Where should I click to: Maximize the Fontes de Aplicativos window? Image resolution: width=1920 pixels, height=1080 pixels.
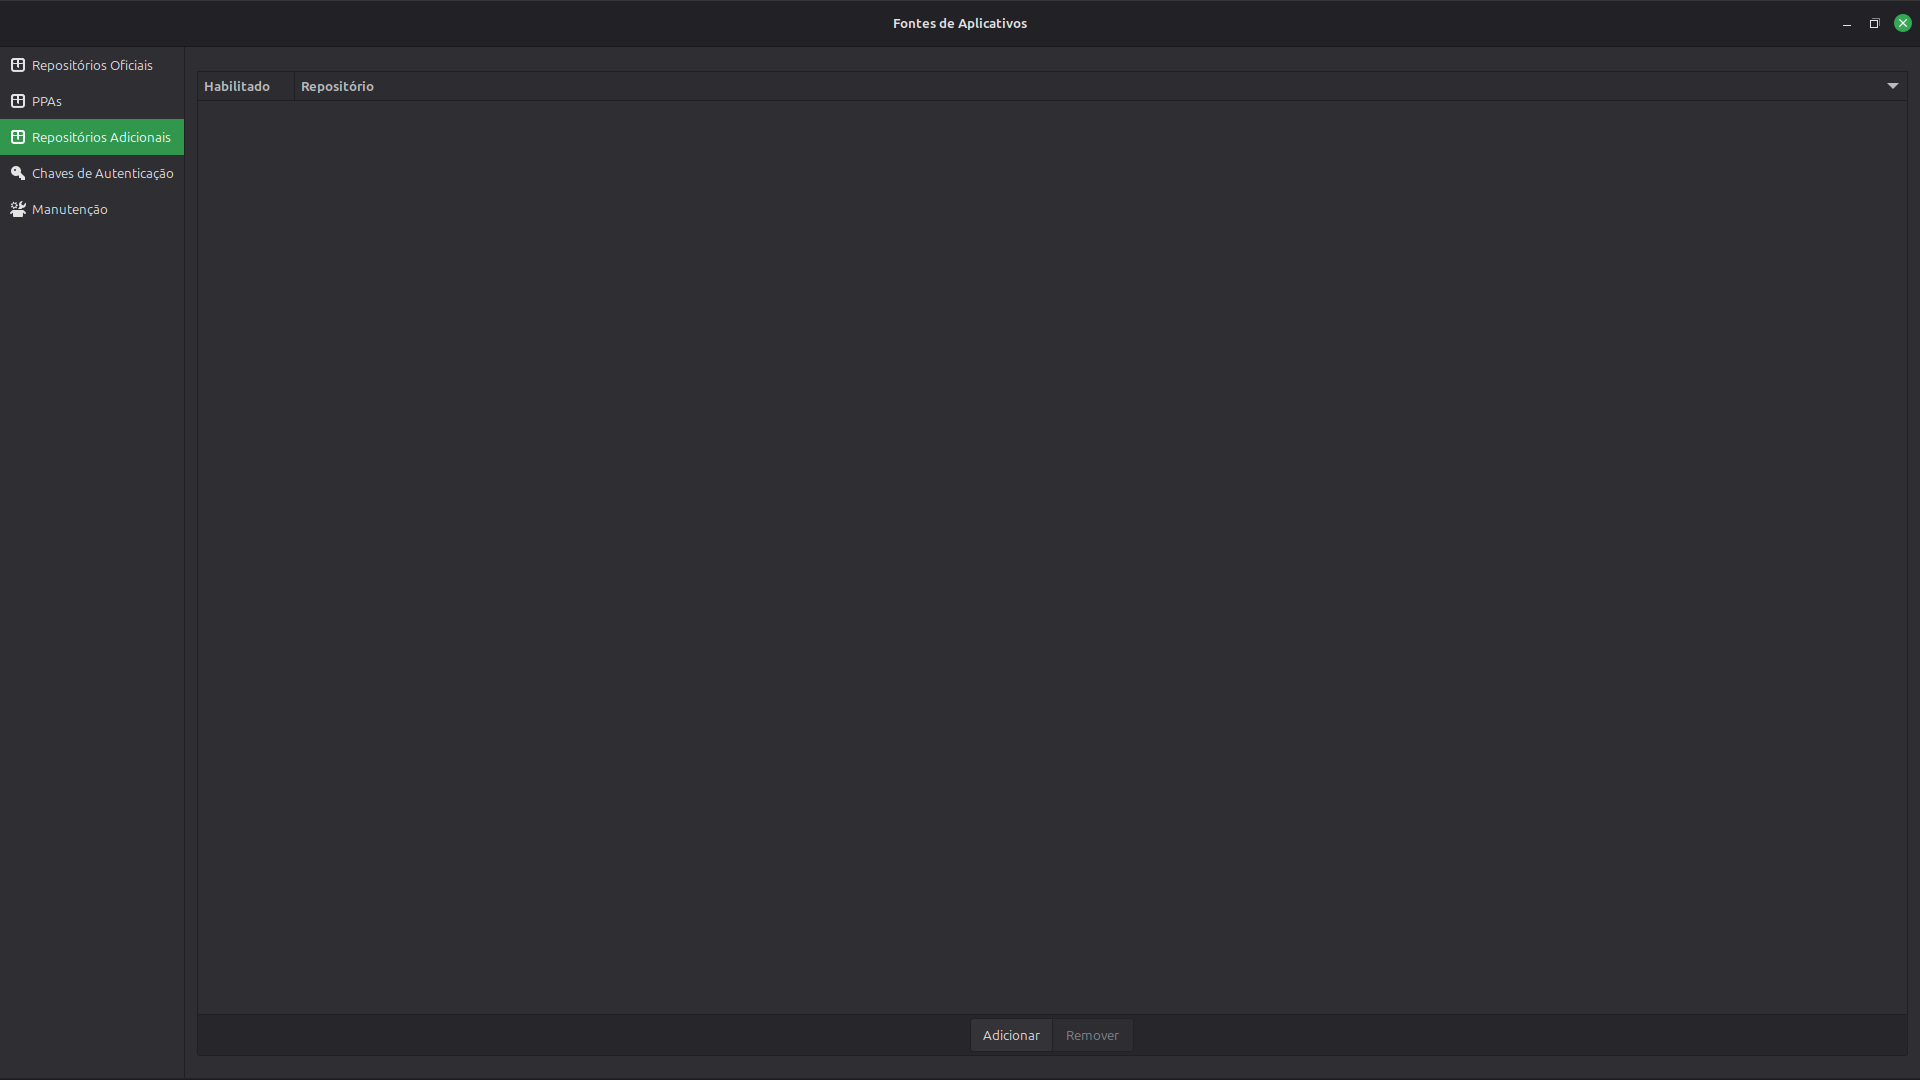[1874, 23]
